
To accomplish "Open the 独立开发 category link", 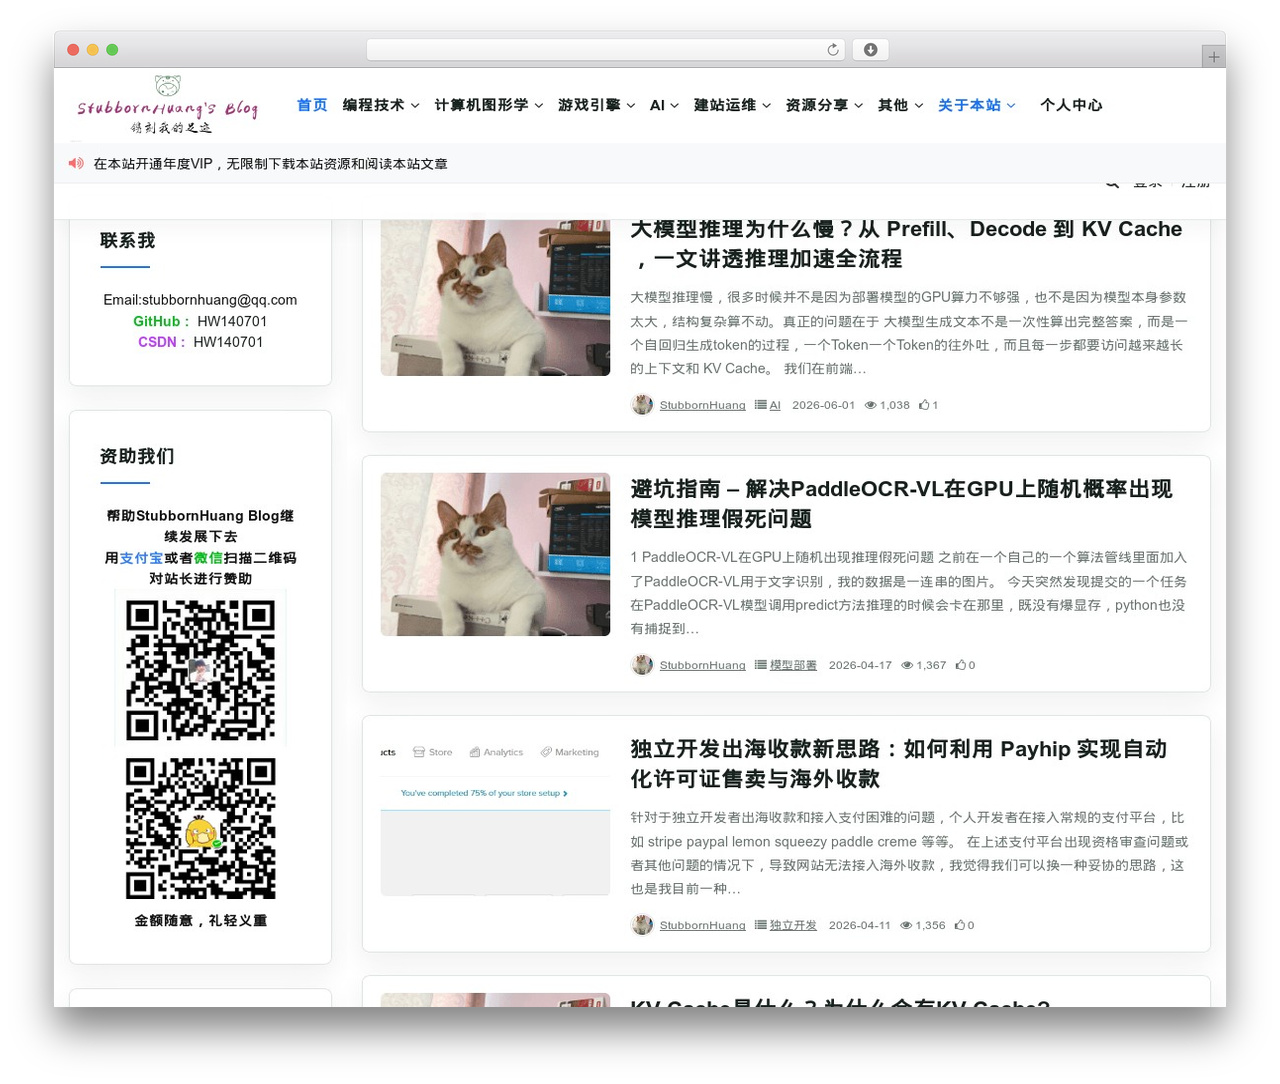I will (793, 925).
